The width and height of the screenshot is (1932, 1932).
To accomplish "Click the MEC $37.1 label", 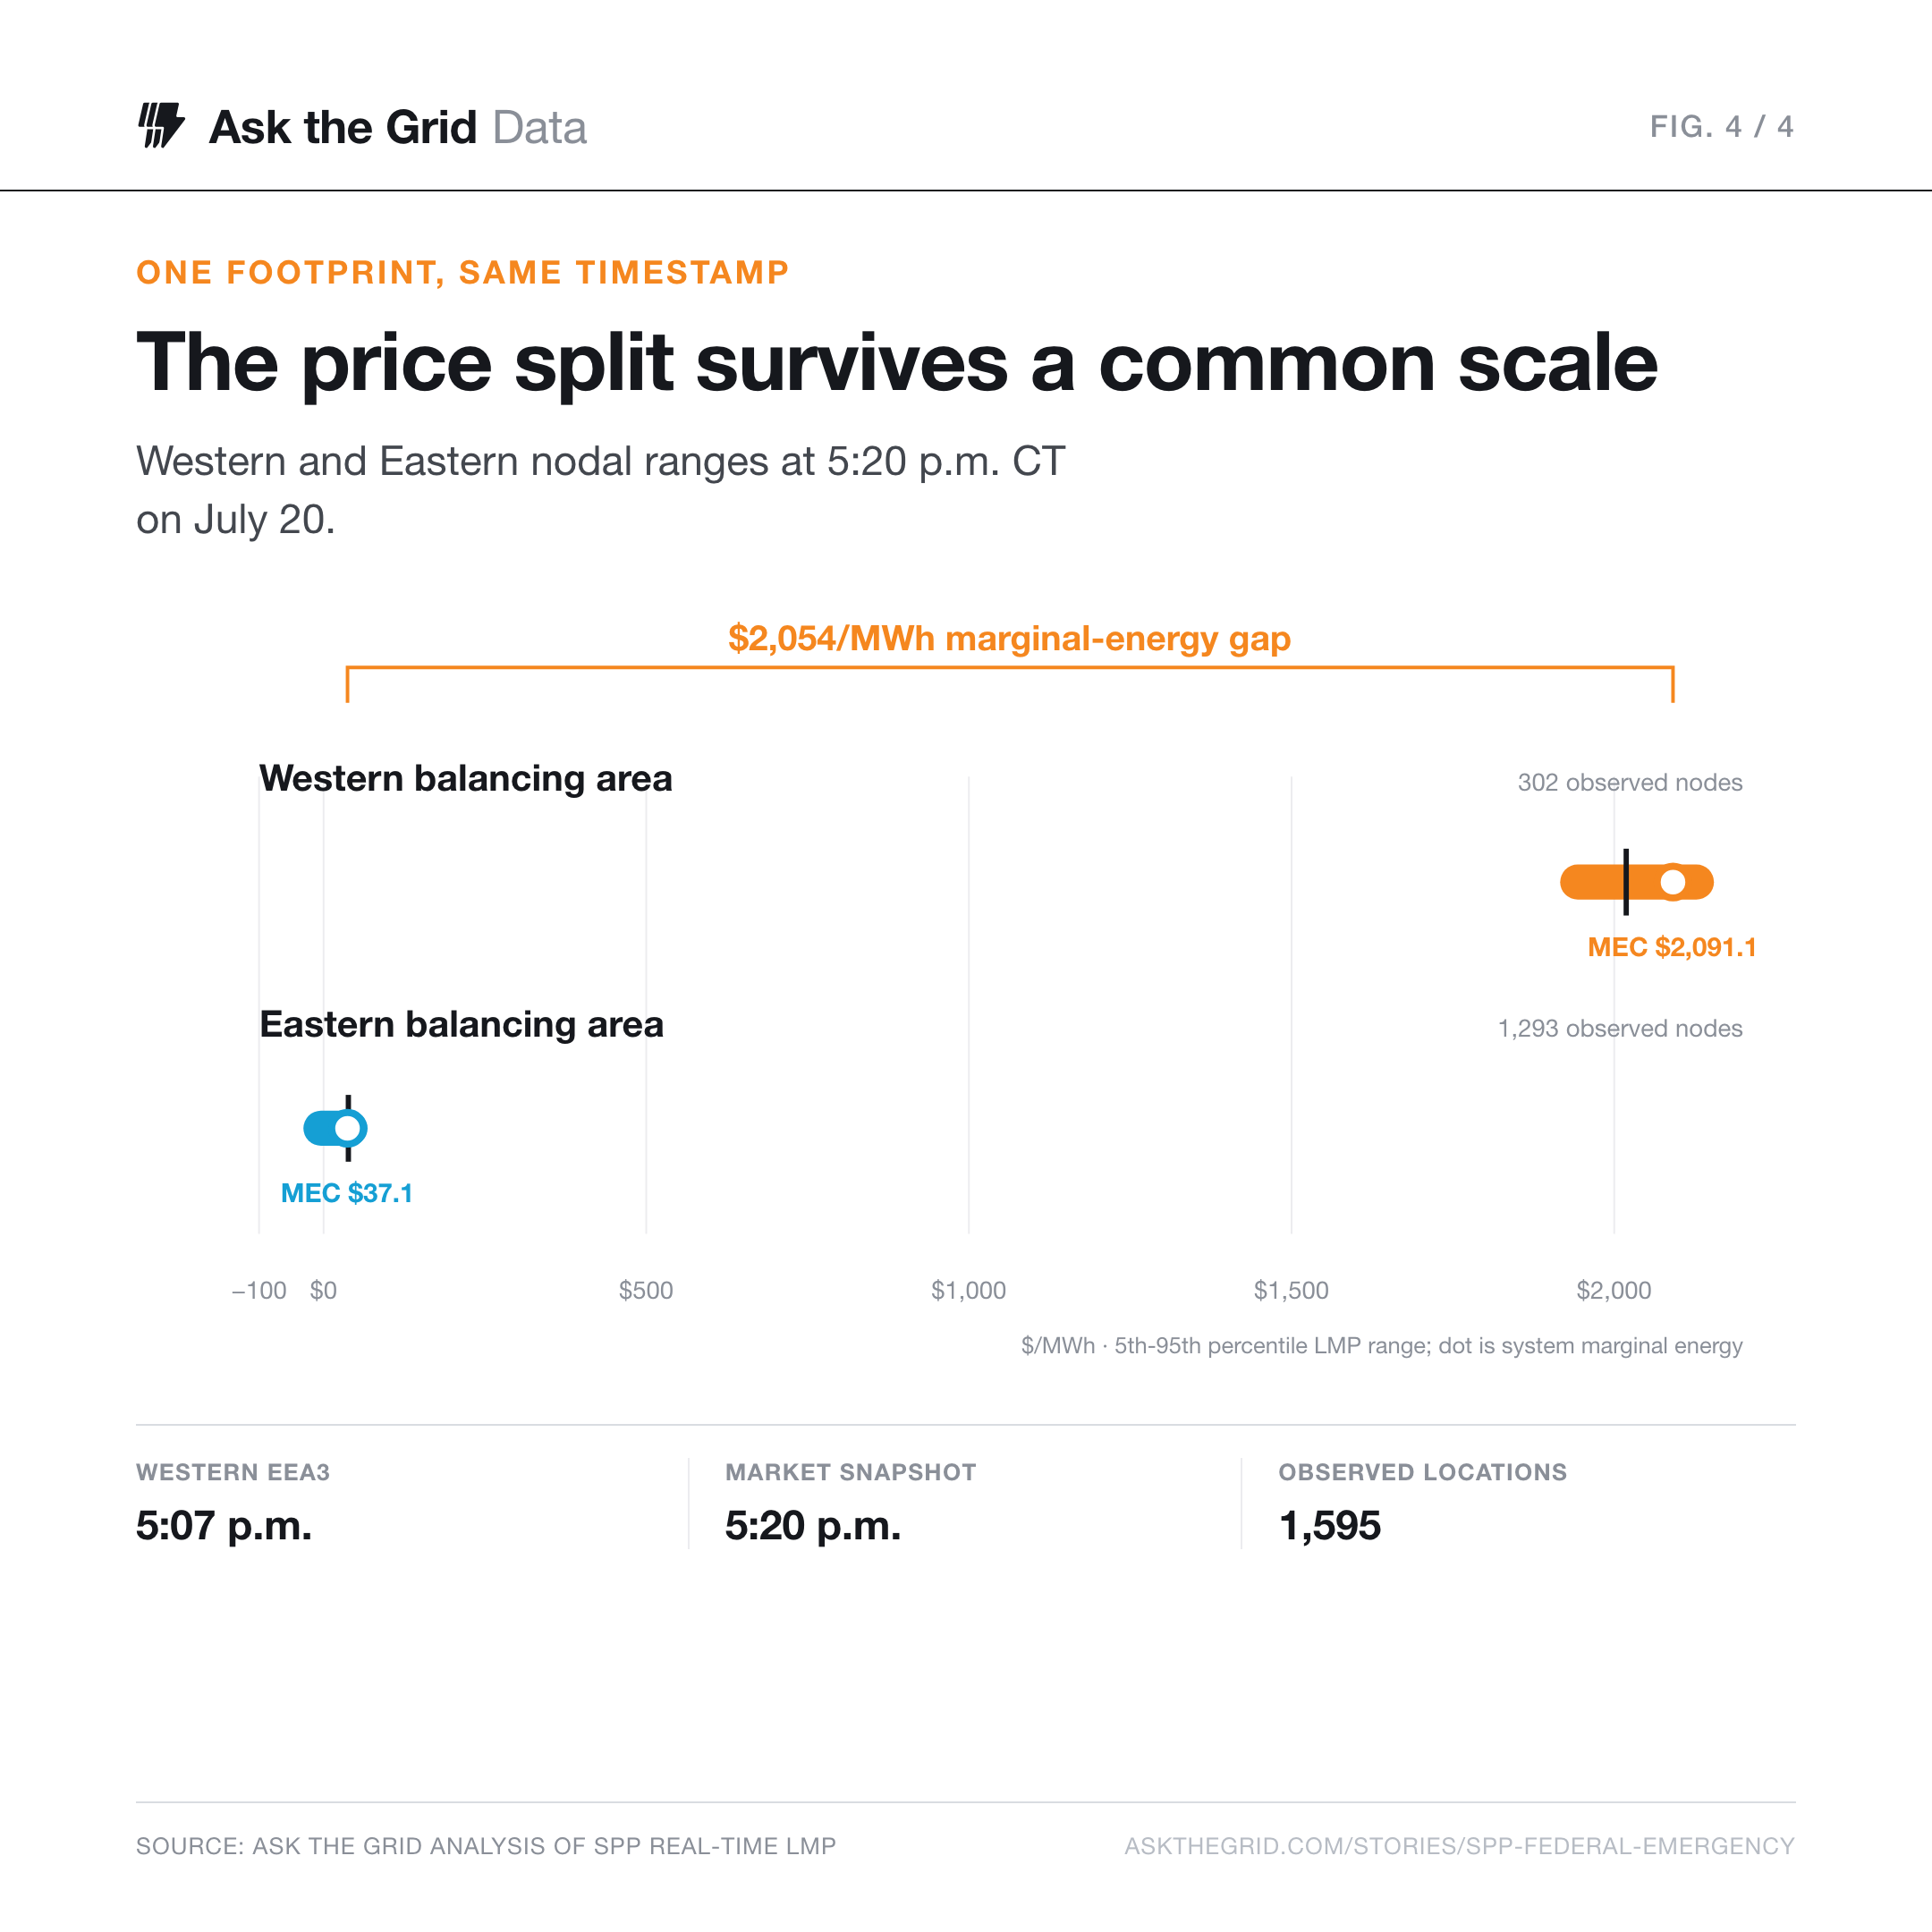I will tap(347, 1193).
